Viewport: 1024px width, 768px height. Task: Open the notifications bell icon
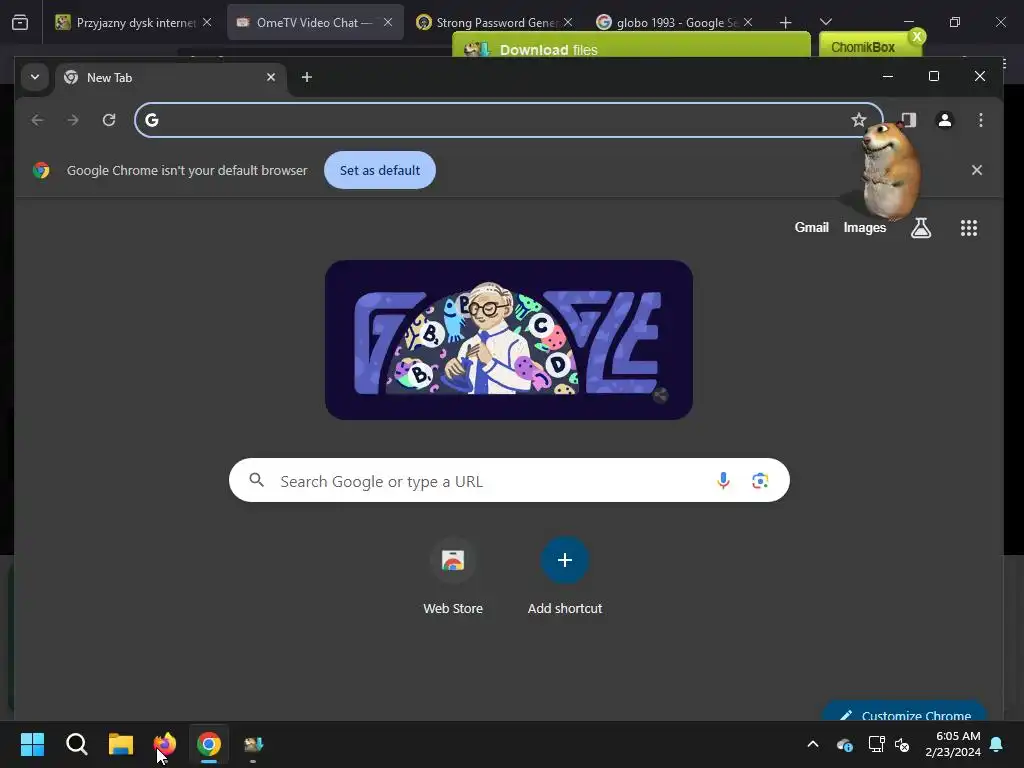997,744
